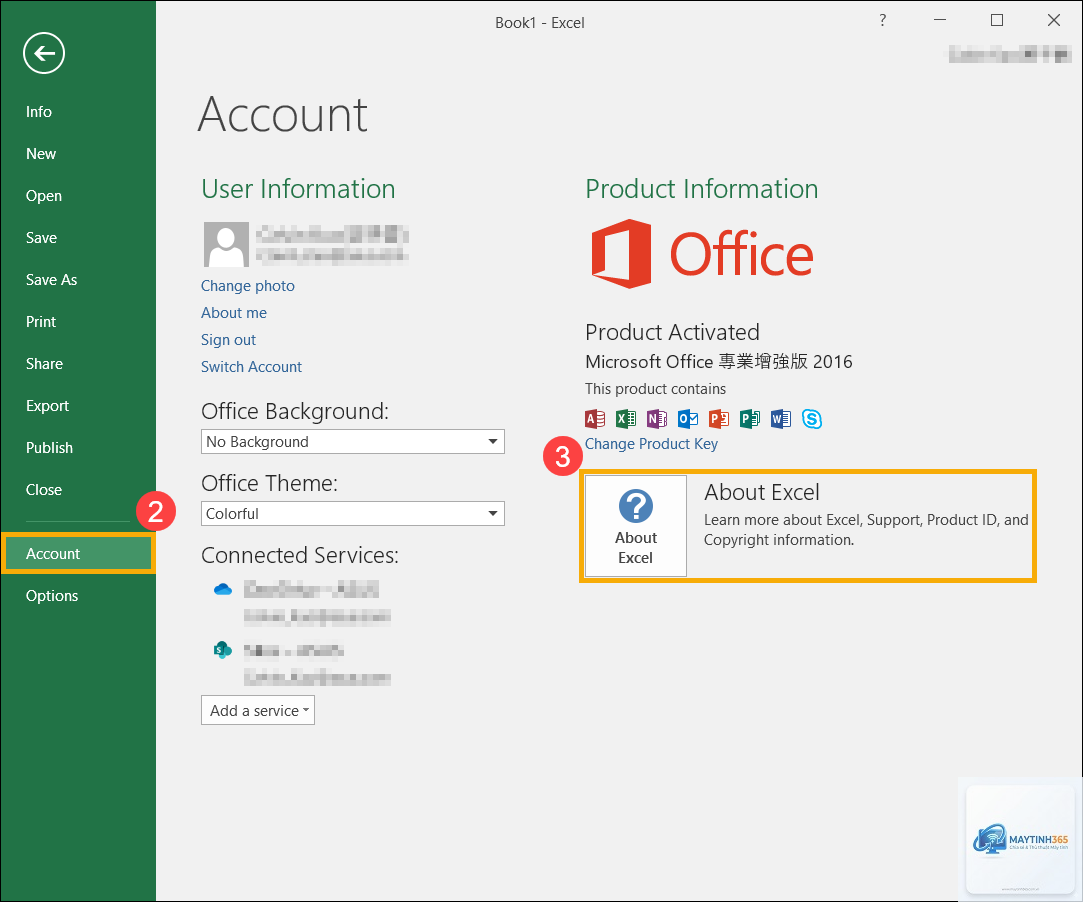Select Save As in the sidebar
1083x902 pixels.
51,280
